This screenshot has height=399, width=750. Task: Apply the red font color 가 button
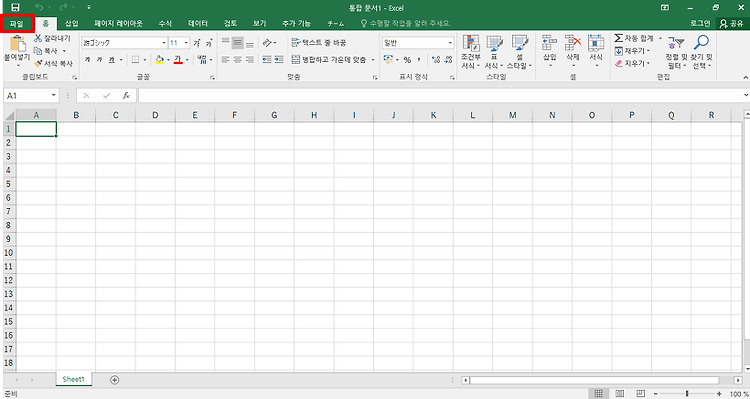[178, 60]
